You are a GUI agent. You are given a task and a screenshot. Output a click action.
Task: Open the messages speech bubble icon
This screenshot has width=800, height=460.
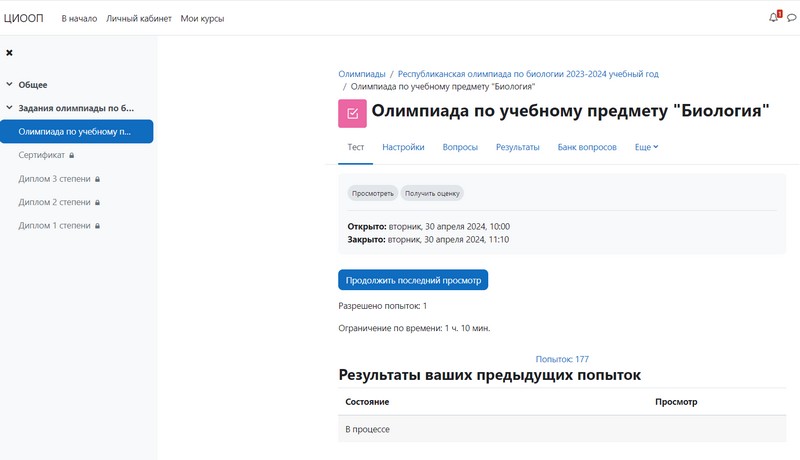point(792,18)
